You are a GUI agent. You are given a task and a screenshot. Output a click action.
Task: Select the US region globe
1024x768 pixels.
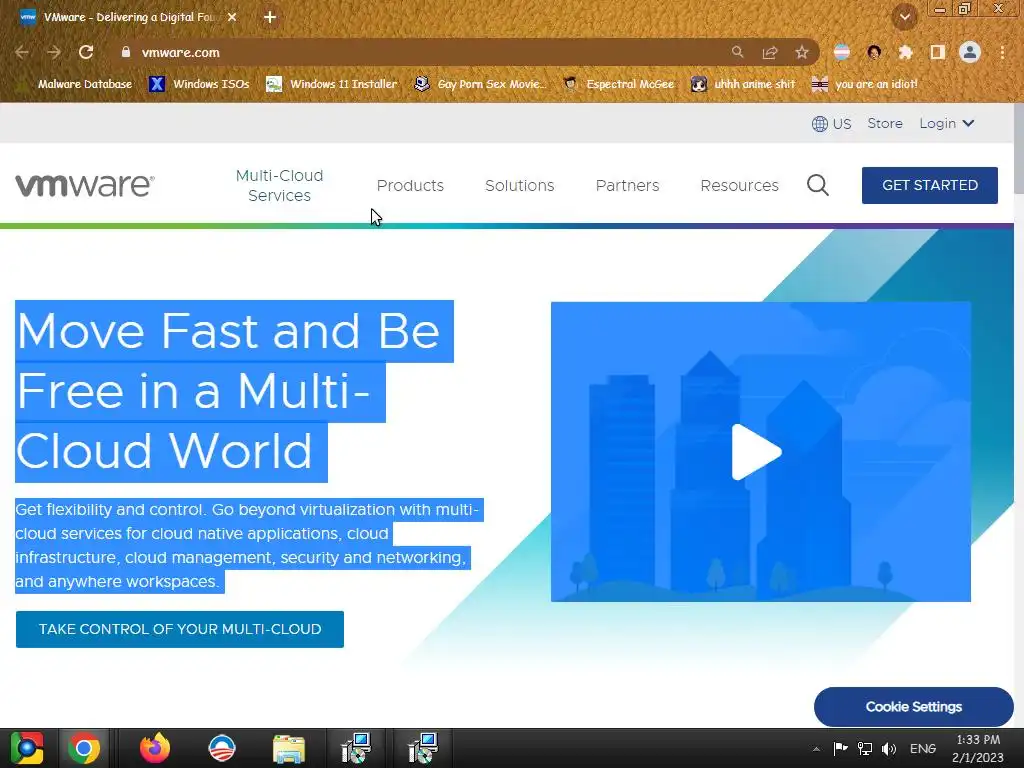(x=831, y=123)
